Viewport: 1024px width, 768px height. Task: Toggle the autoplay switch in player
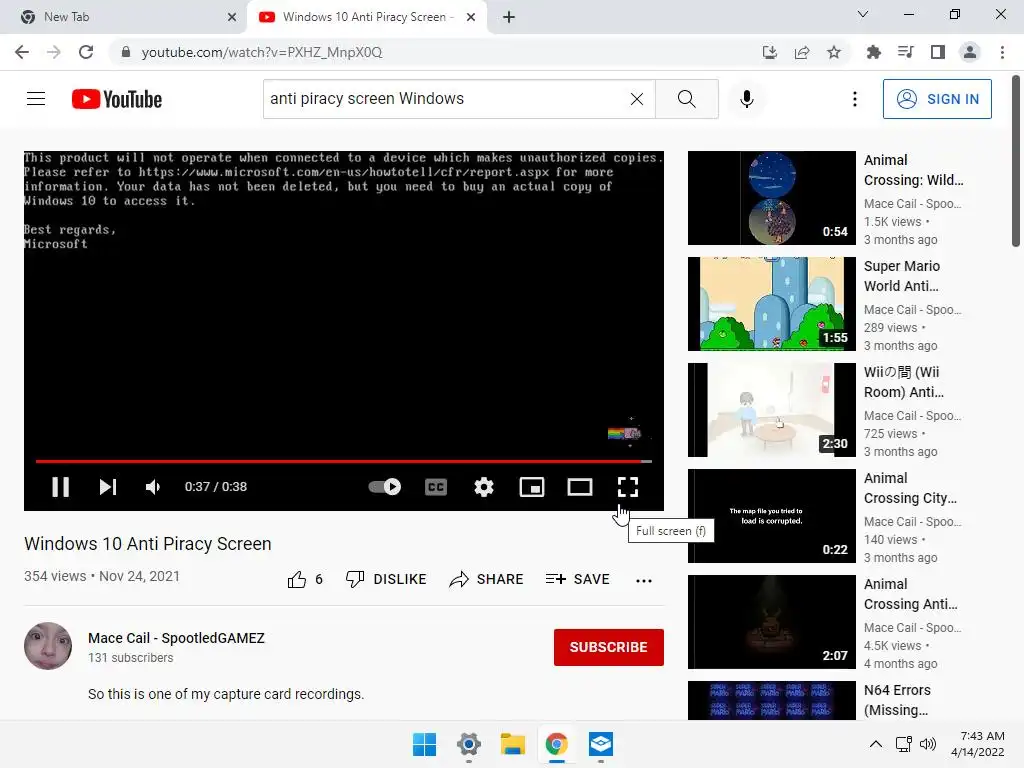pyautogui.click(x=385, y=487)
